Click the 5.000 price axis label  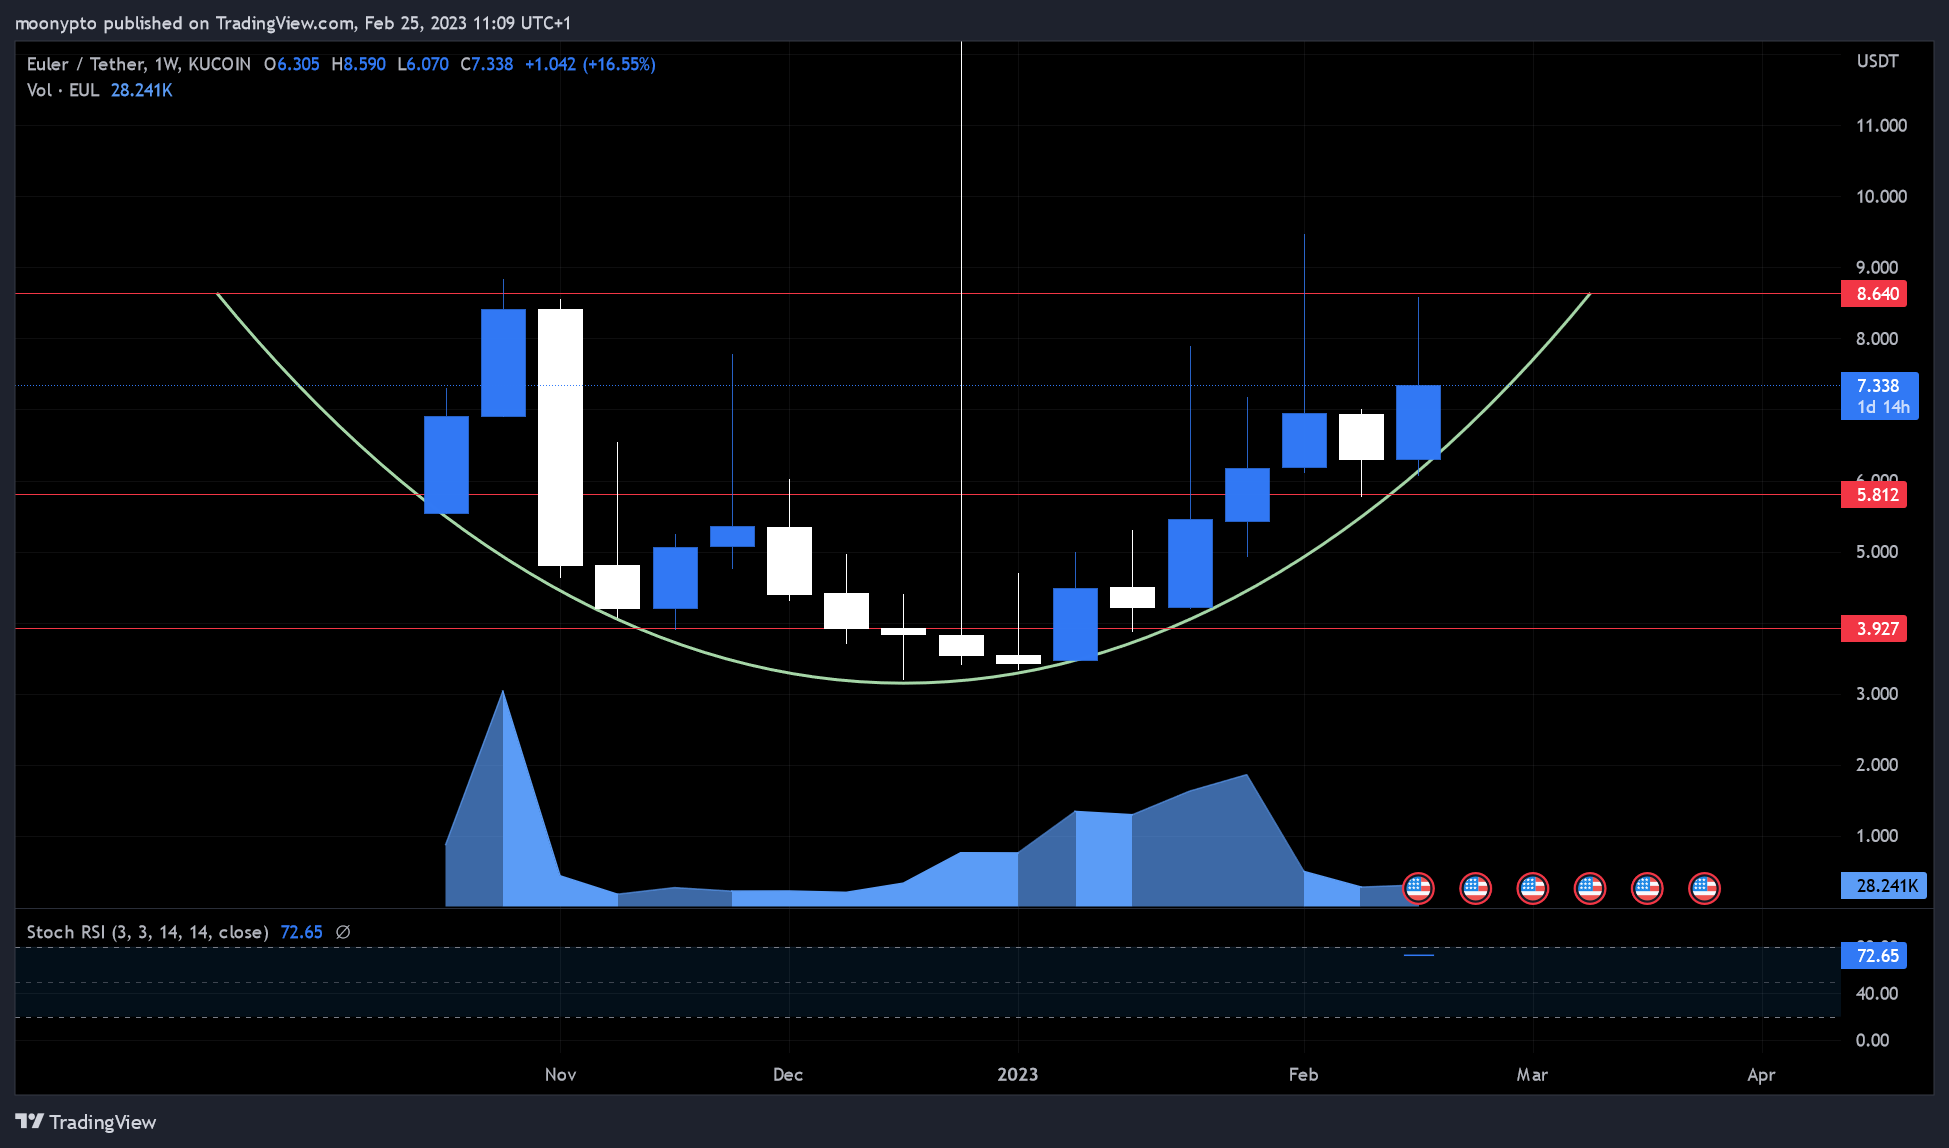[x=1877, y=552]
